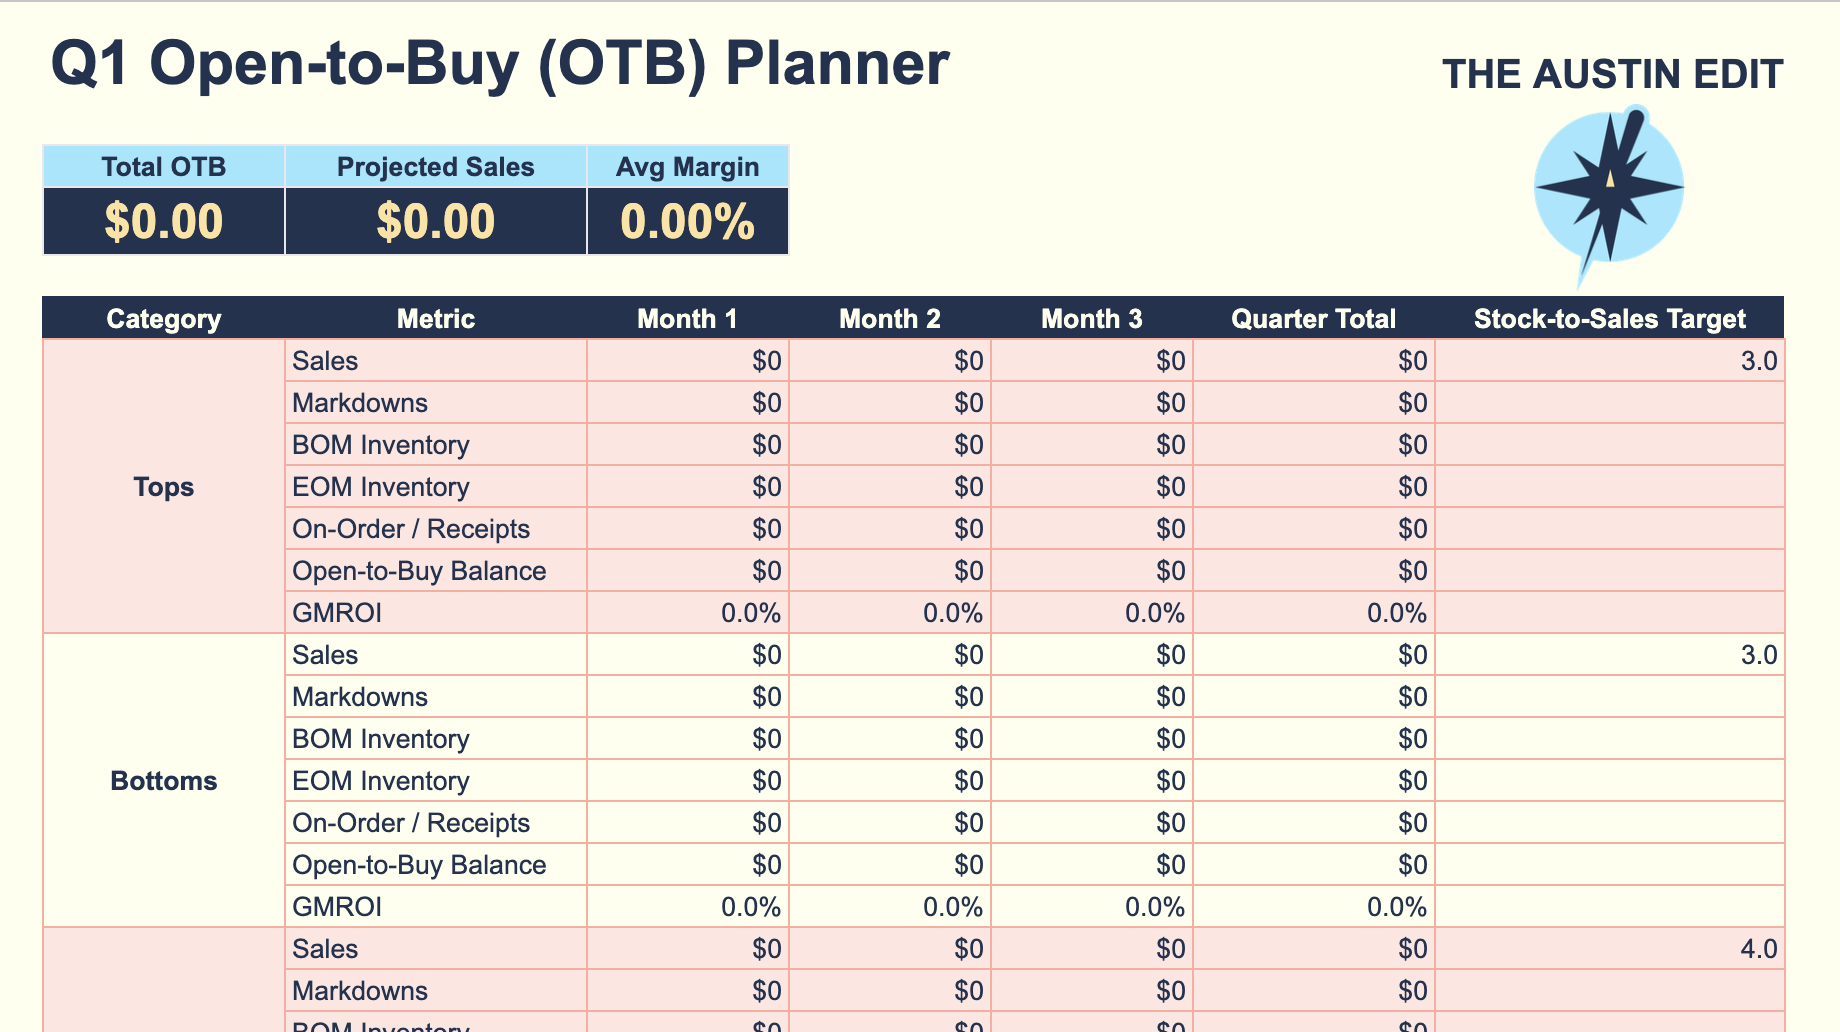Select the Category column header
This screenshot has width=1840, height=1032.
point(164,319)
